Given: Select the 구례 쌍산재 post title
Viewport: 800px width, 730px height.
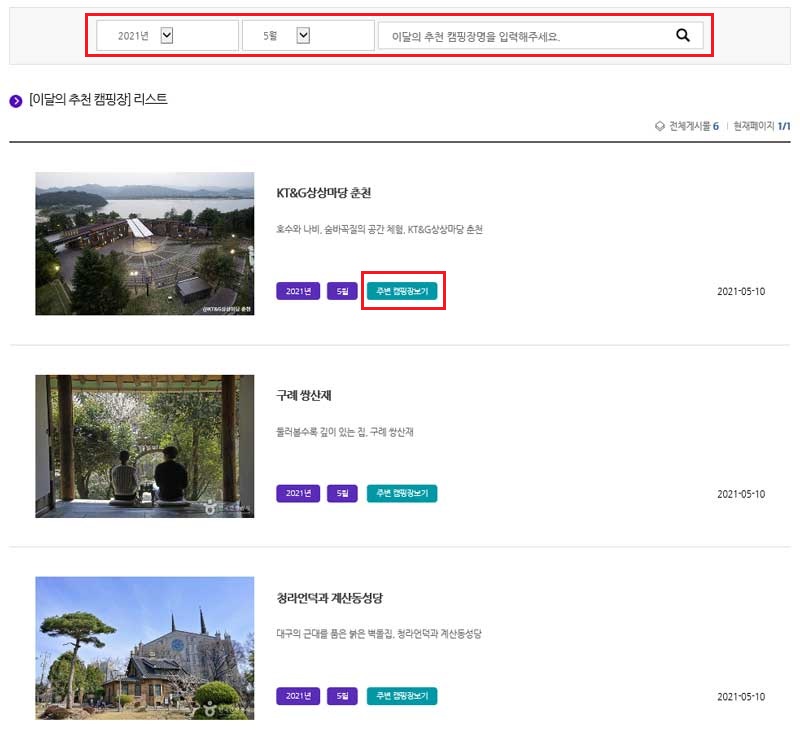Looking at the screenshot, I should [x=307, y=395].
